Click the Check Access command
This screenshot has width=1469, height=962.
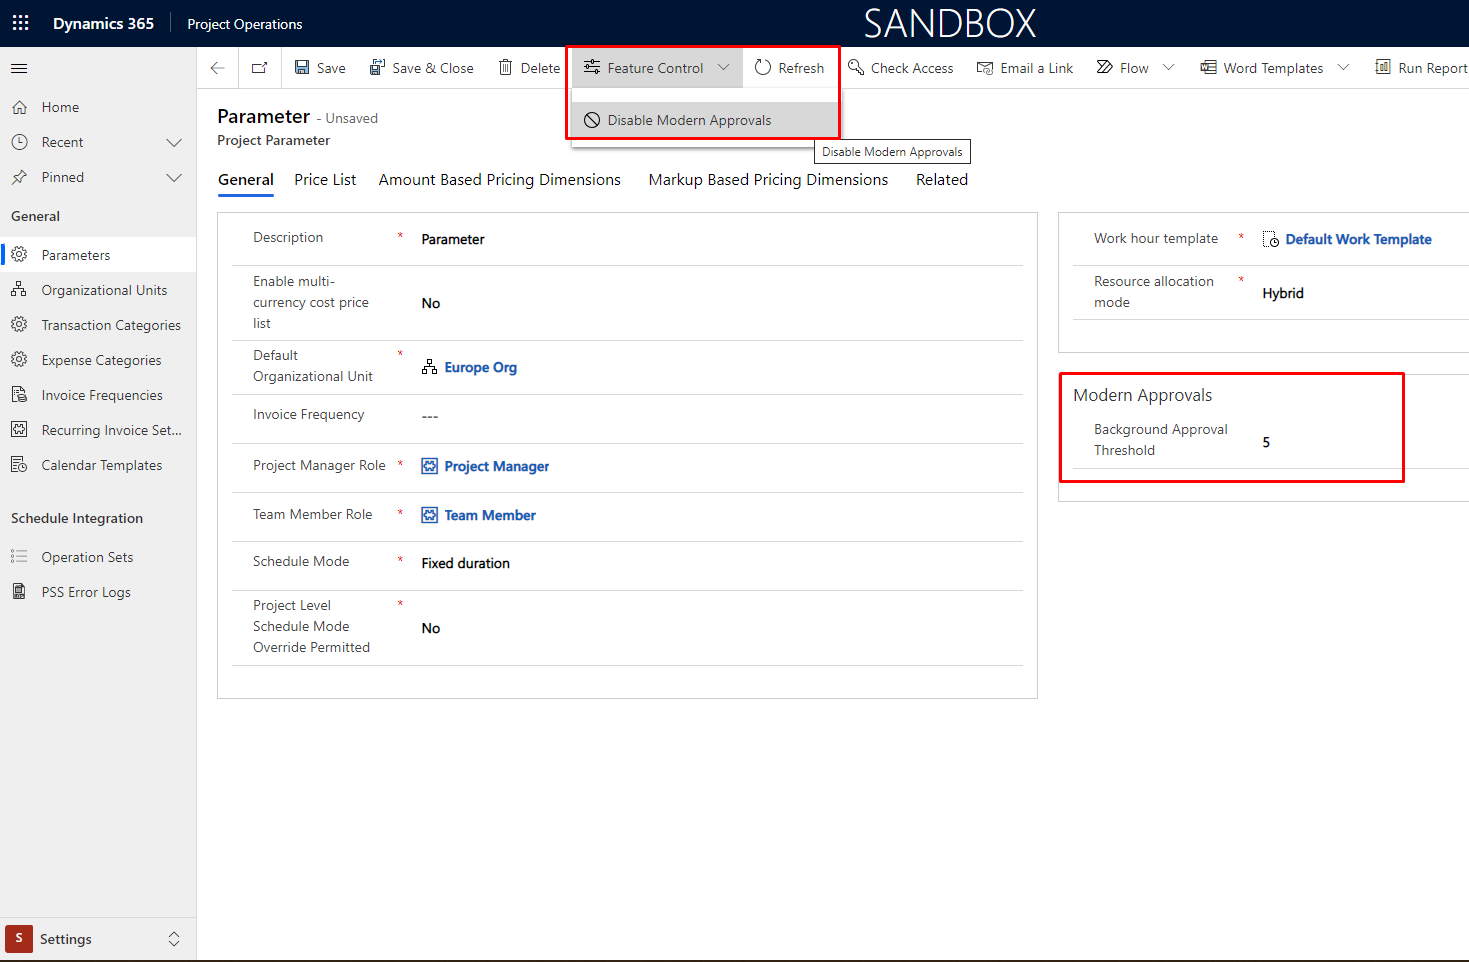pyautogui.click(x=900, y=68)
